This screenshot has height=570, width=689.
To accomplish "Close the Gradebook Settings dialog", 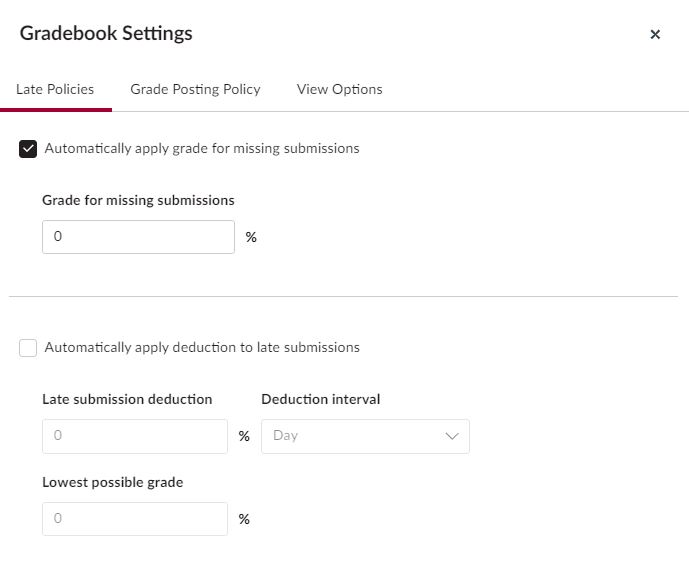I will [655, 34].
